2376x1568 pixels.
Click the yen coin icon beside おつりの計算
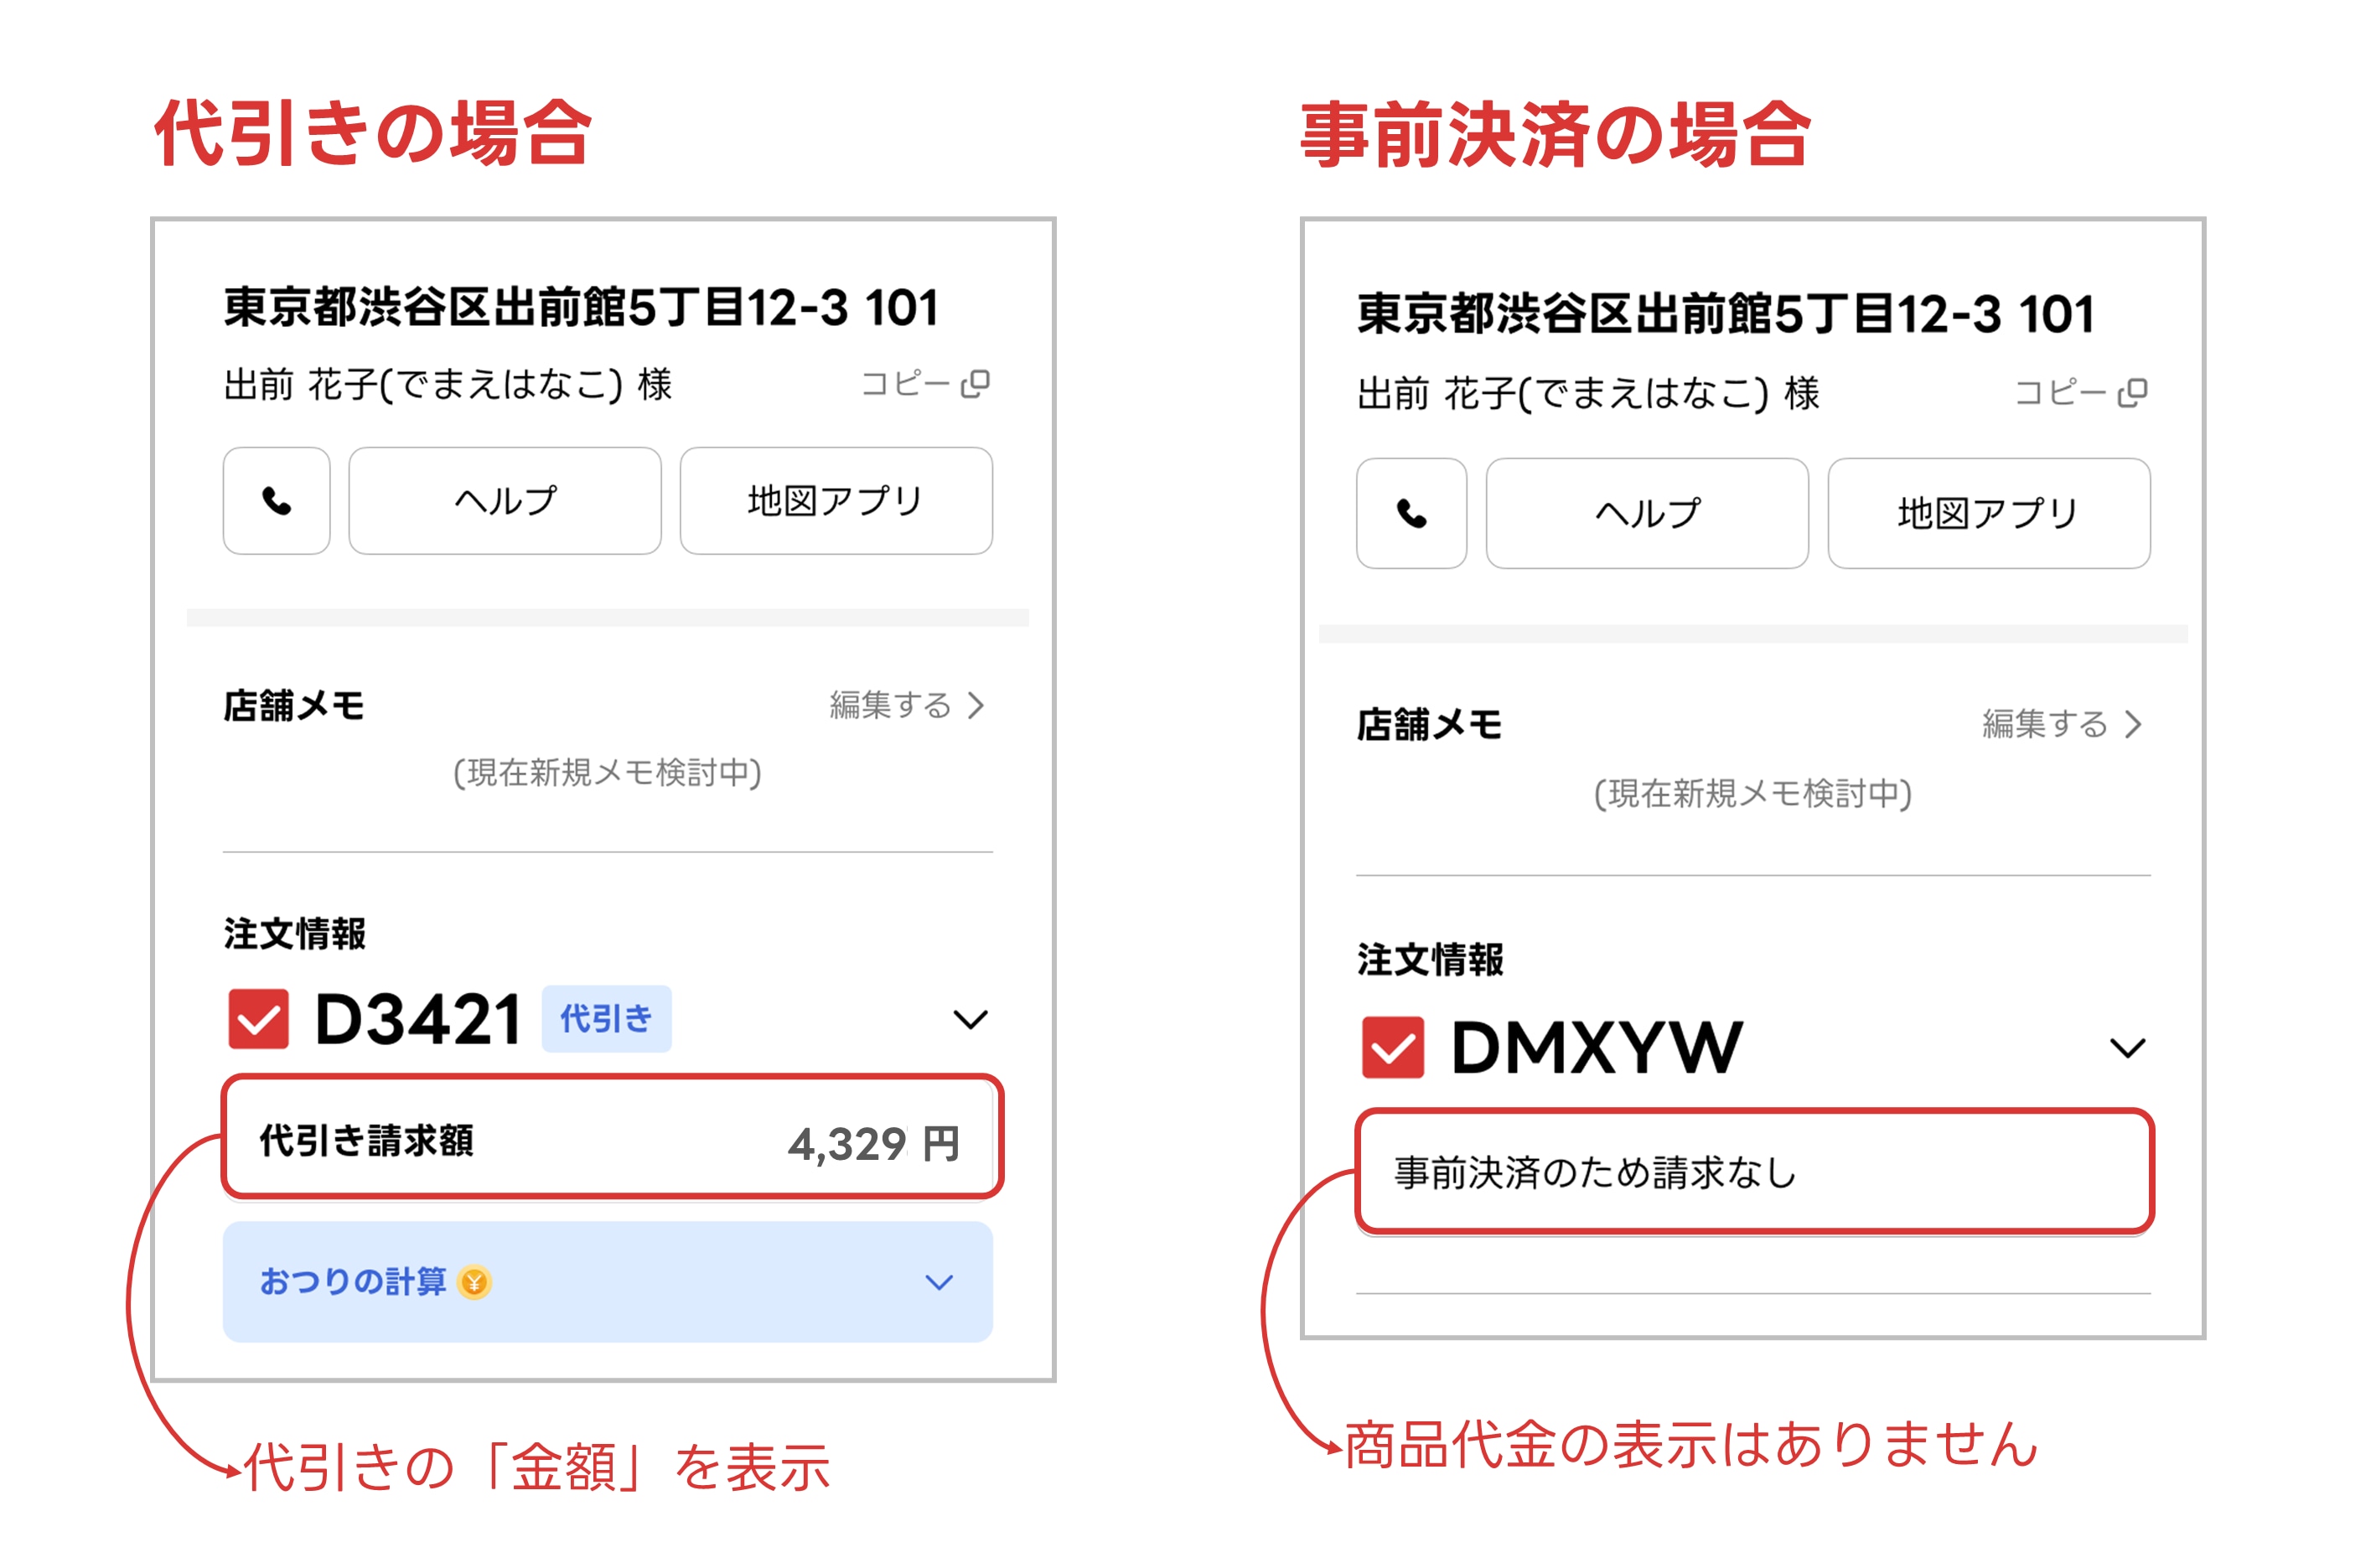[x=474, y=1282]
